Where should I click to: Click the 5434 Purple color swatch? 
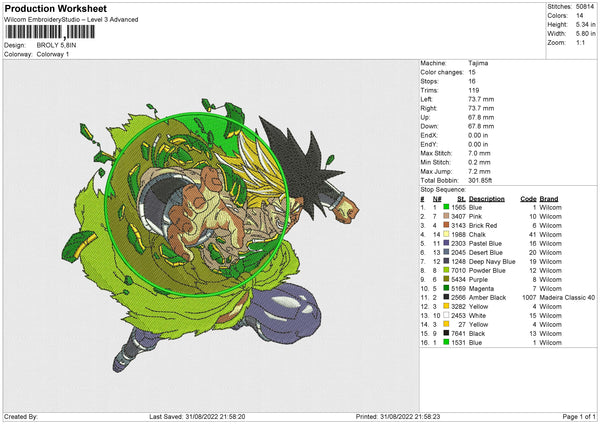(x=446, y=279)
